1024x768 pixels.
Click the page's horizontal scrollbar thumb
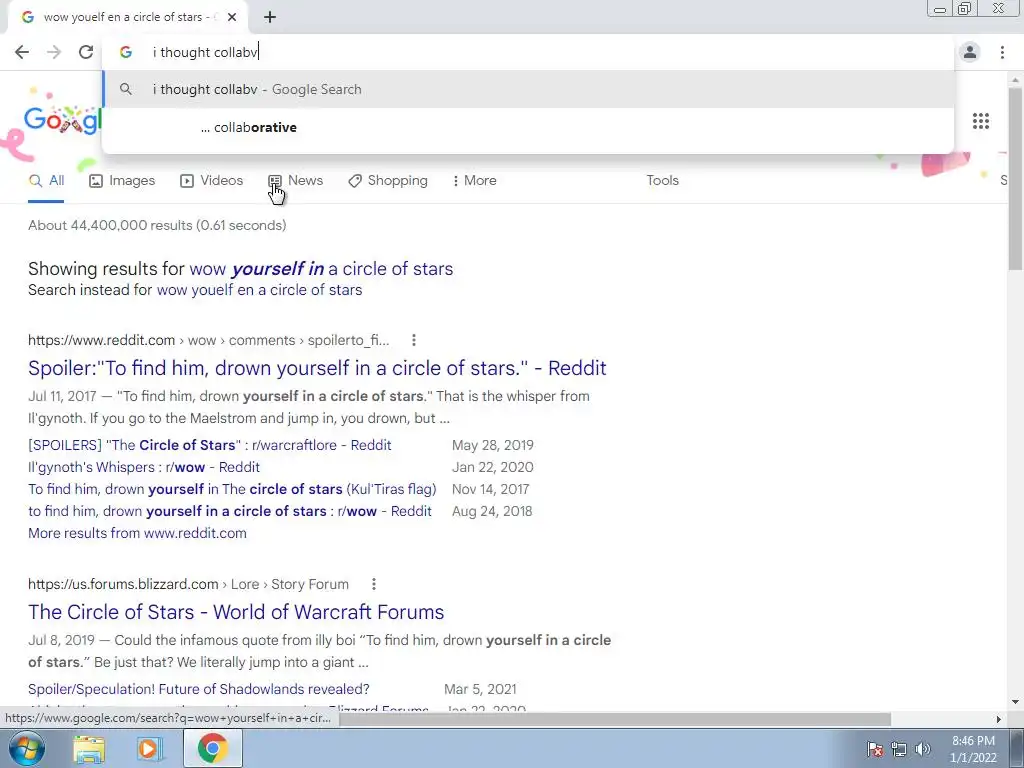[x=614, y=719]
